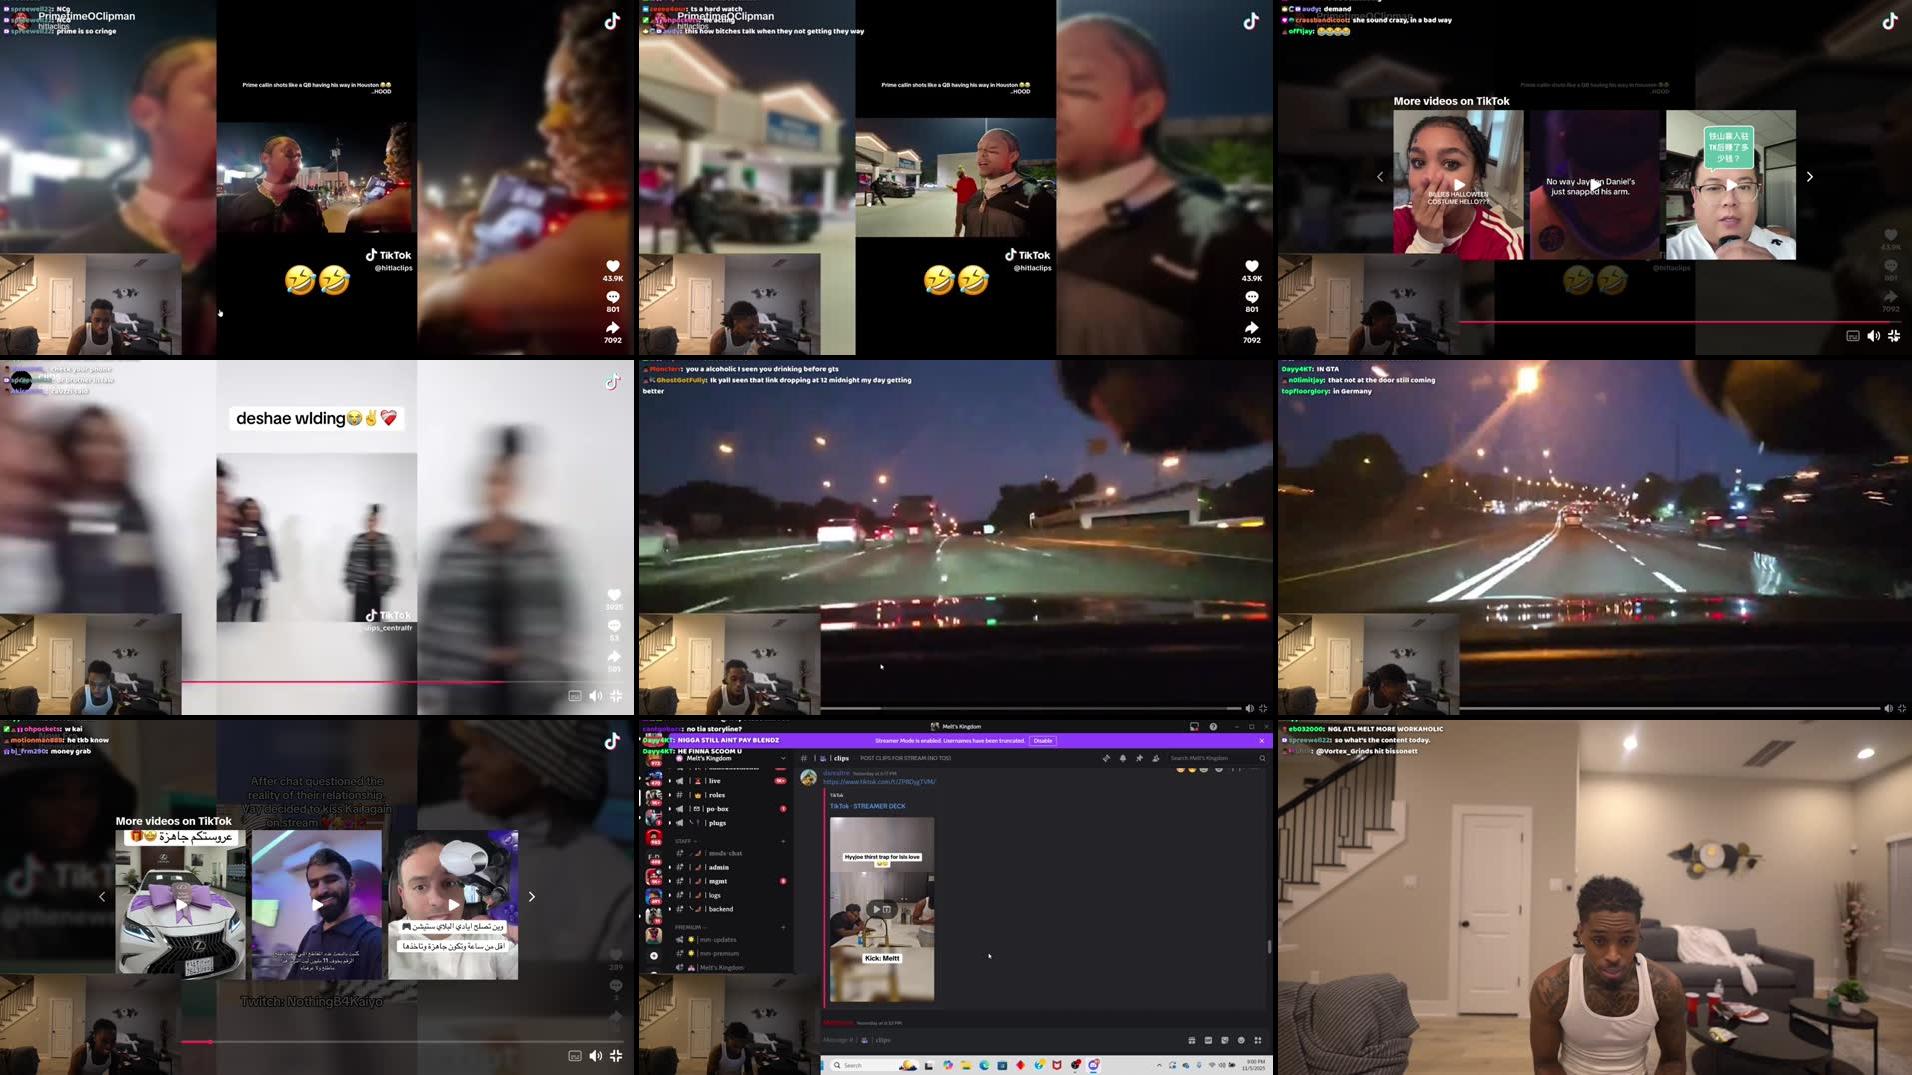Toggle fullscreen on the TikTok player
1912x1075 pixels.
[x=1895, y=336]
